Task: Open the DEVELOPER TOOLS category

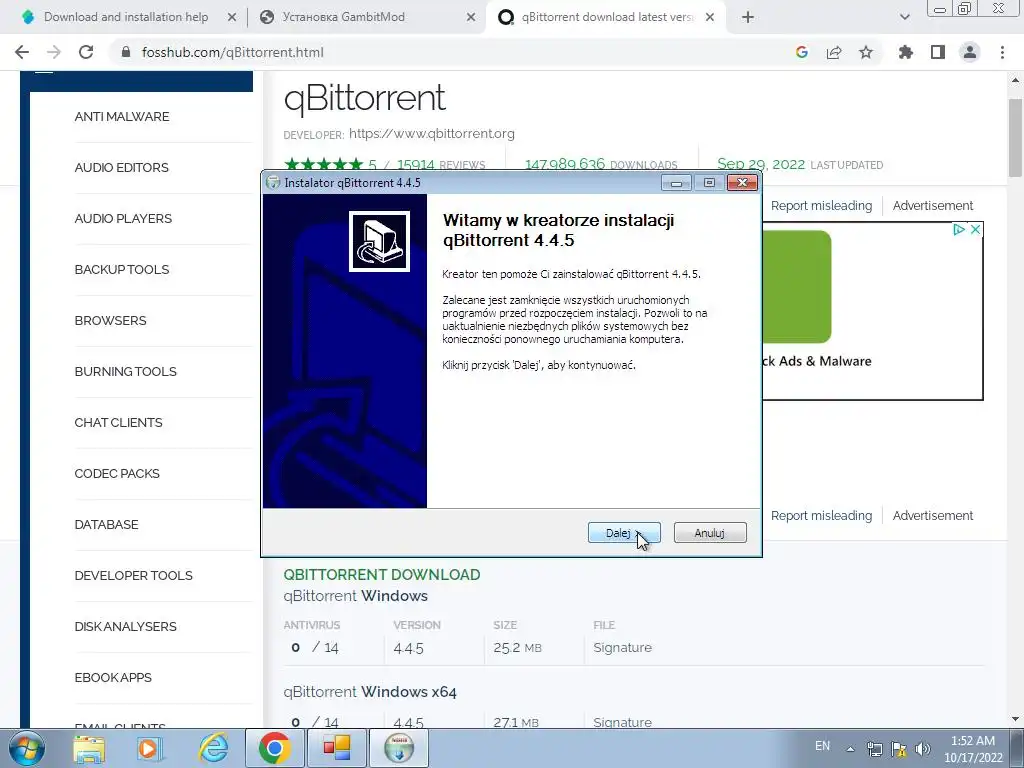Action: pos(133,575)
